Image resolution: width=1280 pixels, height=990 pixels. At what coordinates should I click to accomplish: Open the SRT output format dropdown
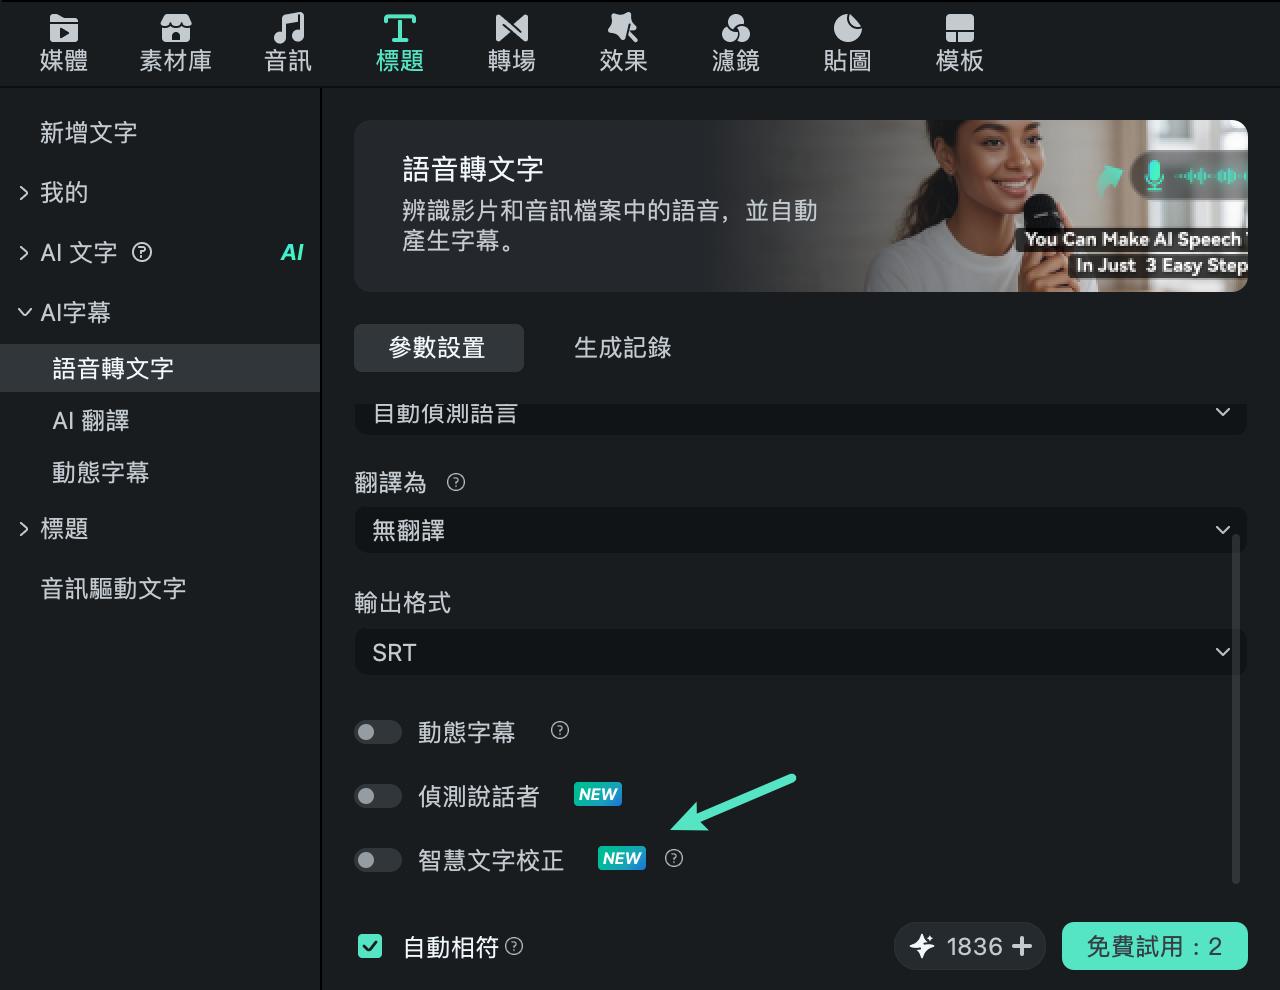800,652
